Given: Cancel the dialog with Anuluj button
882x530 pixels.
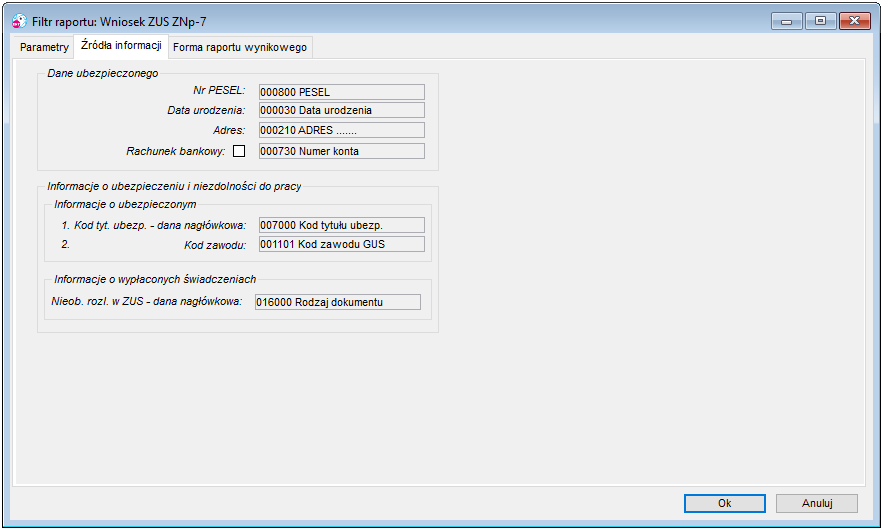Looking at the screenshot, I should click(817, 504).
